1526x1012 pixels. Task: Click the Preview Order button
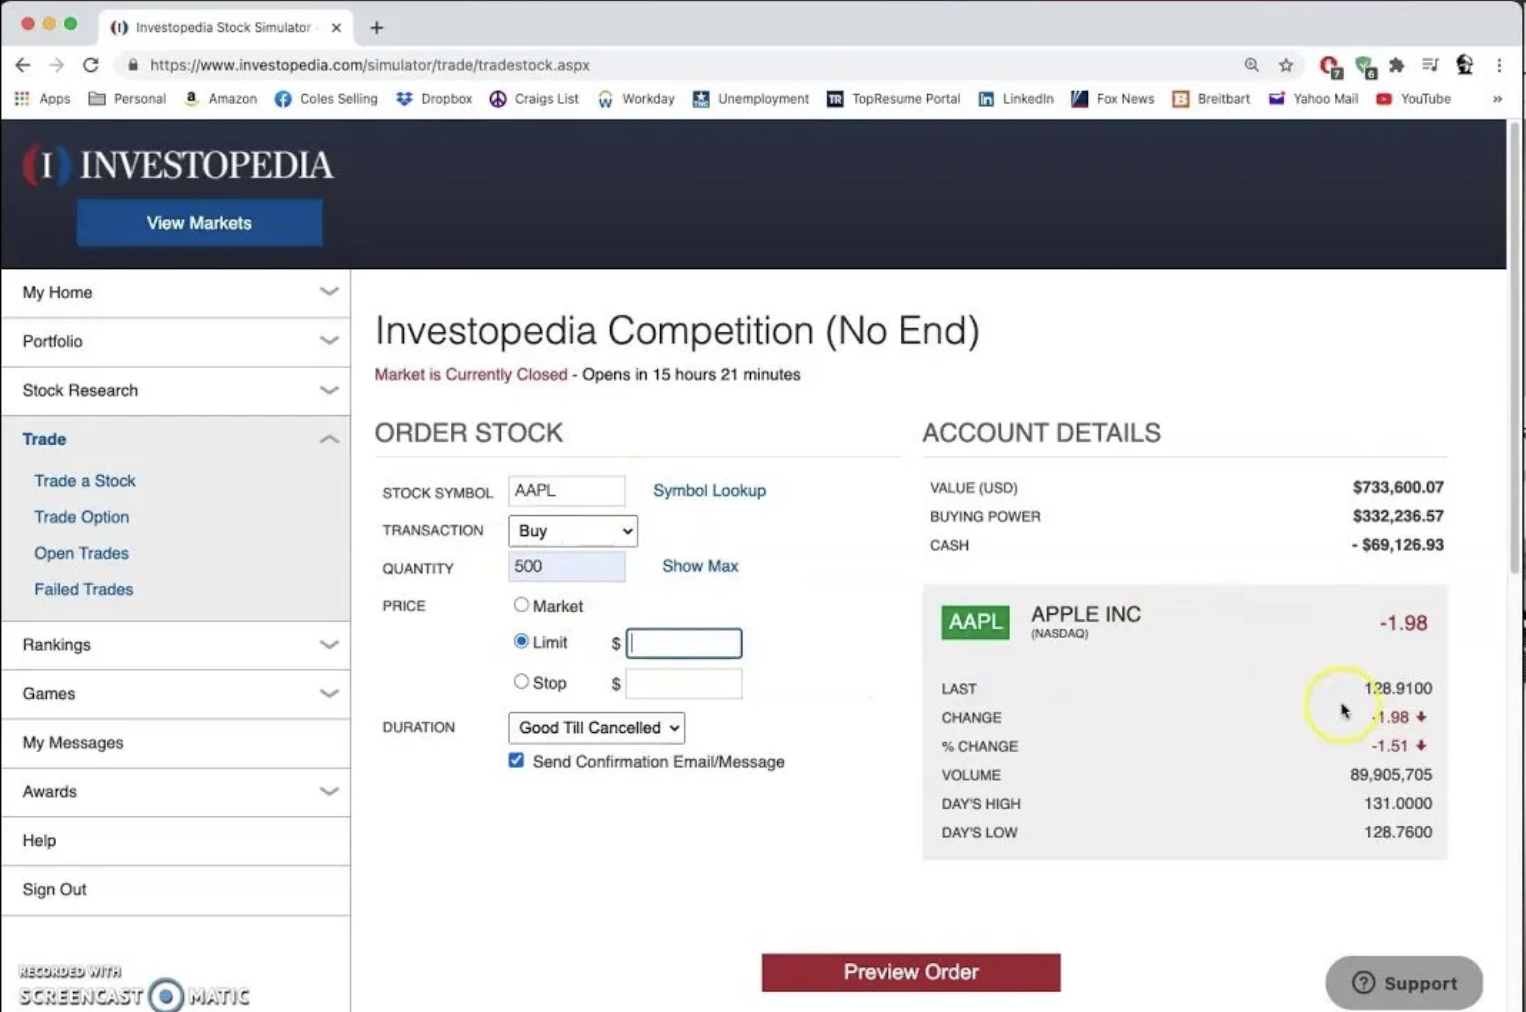click(x=911, y=972)
